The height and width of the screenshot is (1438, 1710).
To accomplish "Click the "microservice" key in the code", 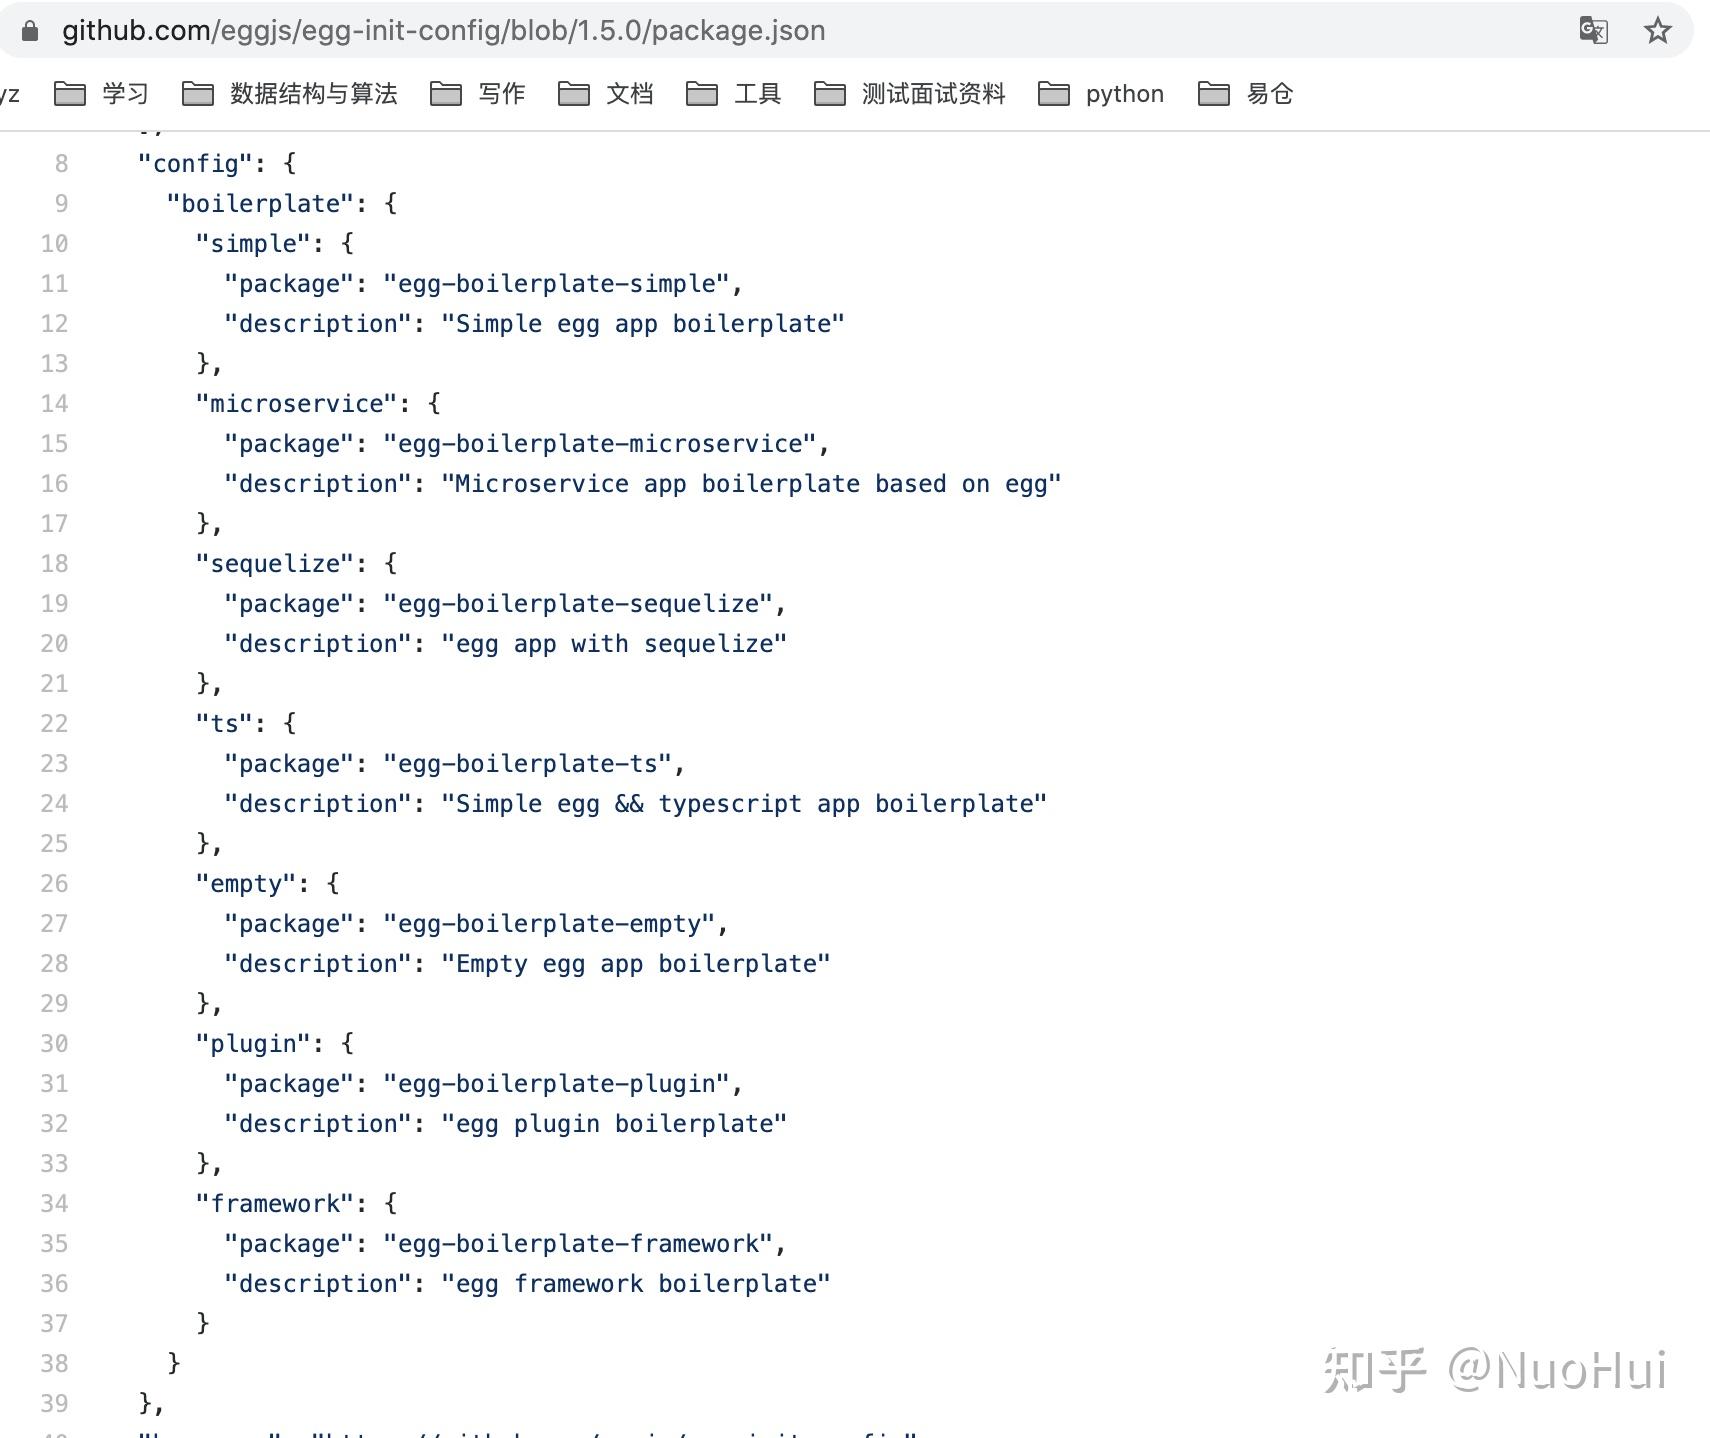I will [297, 404].
